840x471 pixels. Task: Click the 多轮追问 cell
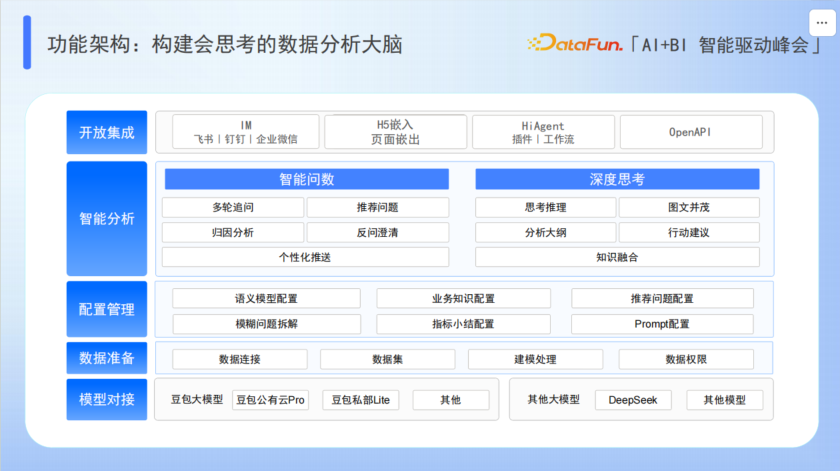tap(233, 207)
